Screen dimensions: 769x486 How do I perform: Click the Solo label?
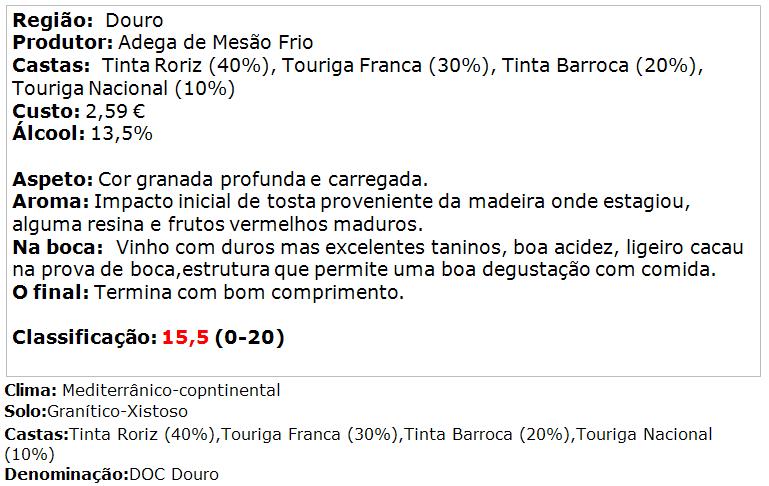[x=26, y=411]
